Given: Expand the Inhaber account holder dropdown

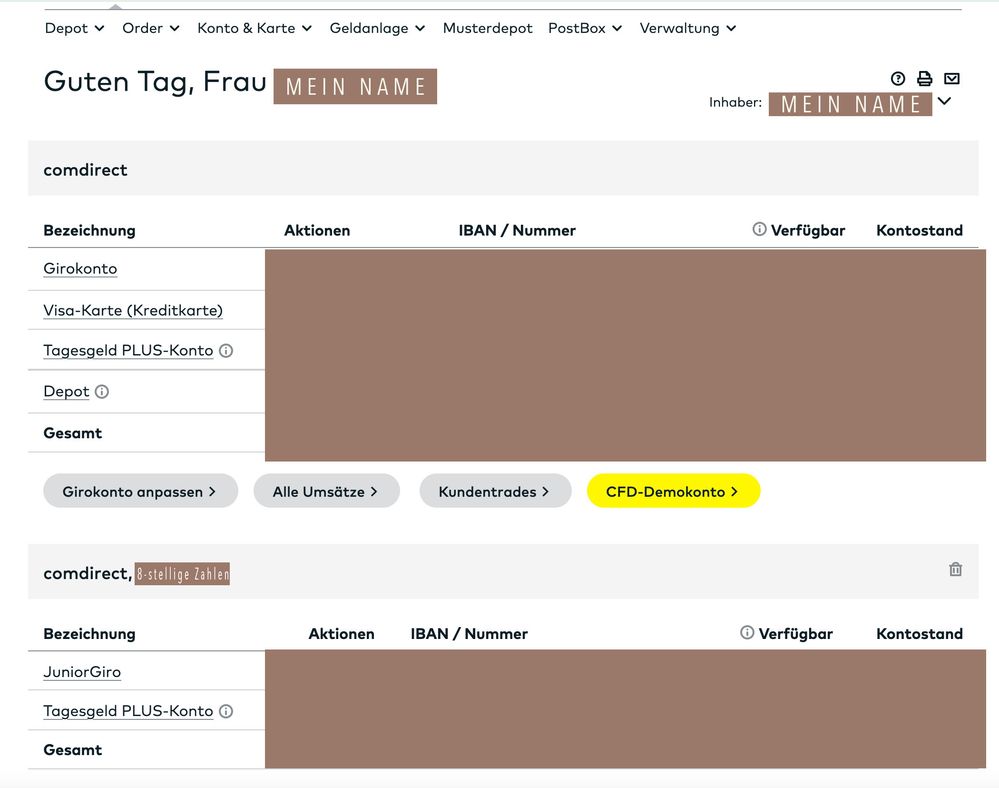Looking at the screenshot, I should pyautogui.click(x=944, y=101).
